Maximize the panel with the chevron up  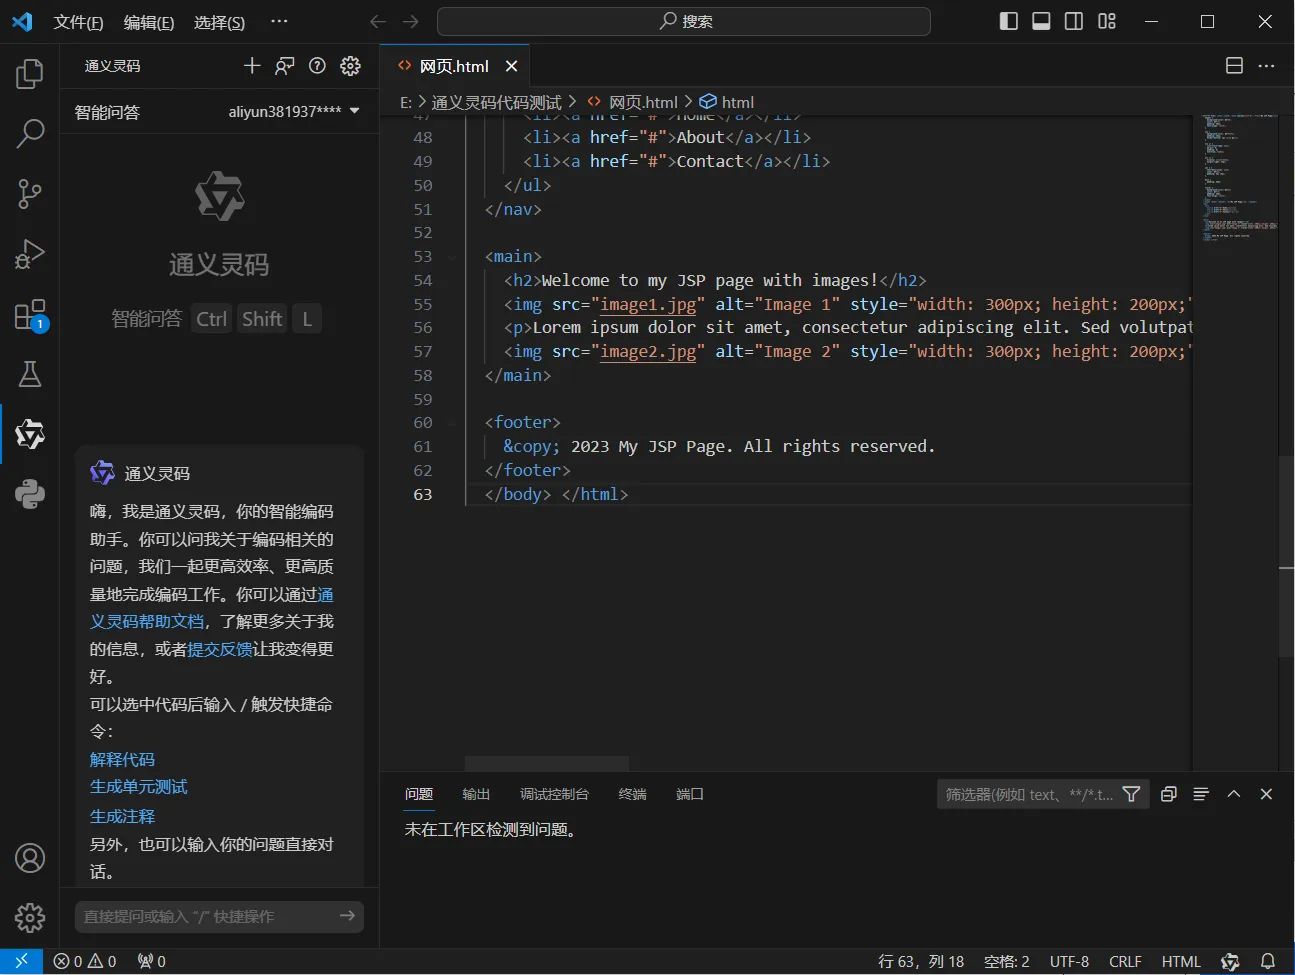click(x=1234, y=794)
